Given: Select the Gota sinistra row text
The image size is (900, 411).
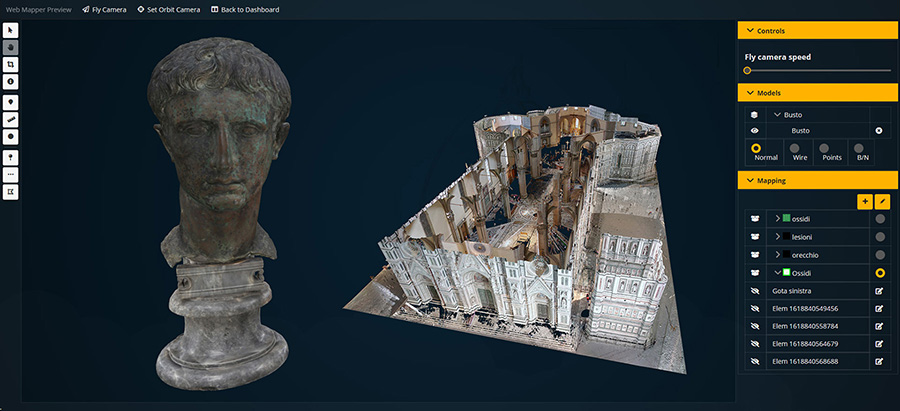Looking at the screenshot, I should pos(792,291).
